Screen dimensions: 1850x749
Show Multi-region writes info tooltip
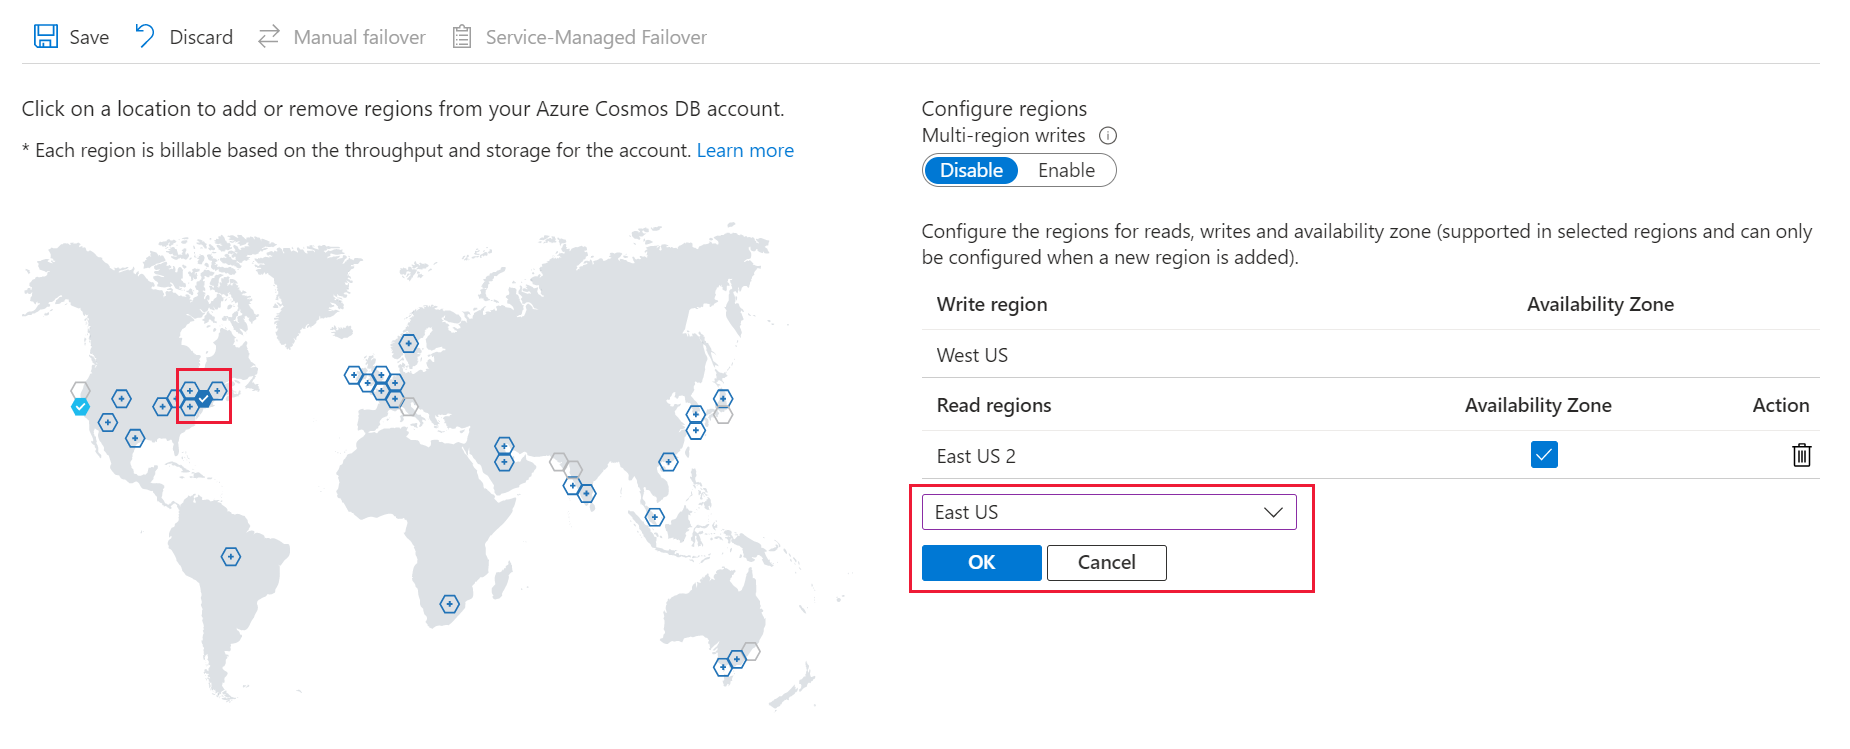[1108, 136]
